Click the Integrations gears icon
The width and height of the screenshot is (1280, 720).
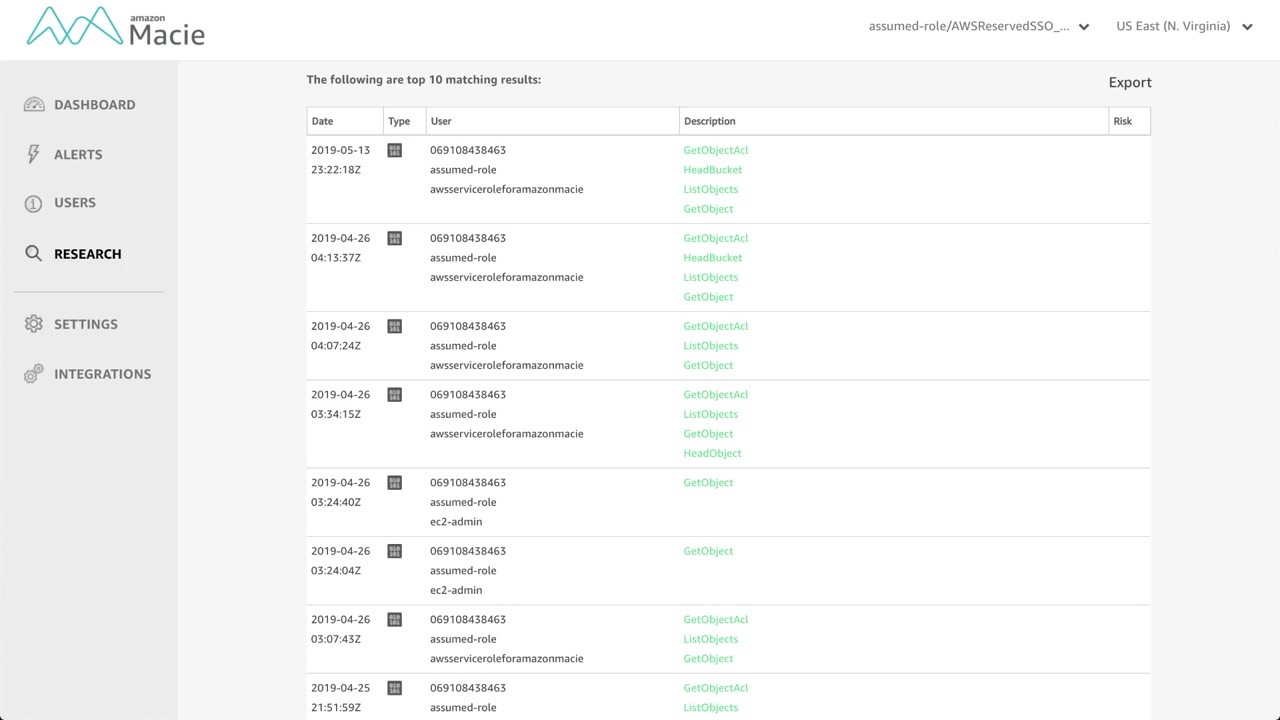click(x=34, y=374)
